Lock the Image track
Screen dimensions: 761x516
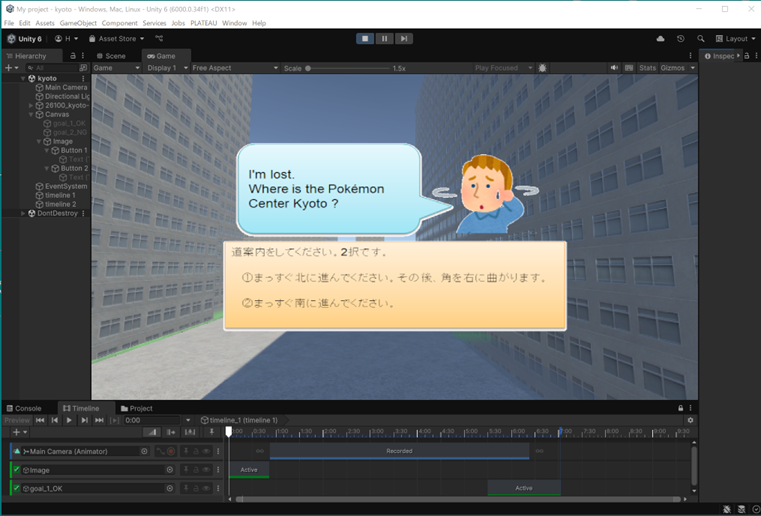pyautogui.click(x=196, y=470)
